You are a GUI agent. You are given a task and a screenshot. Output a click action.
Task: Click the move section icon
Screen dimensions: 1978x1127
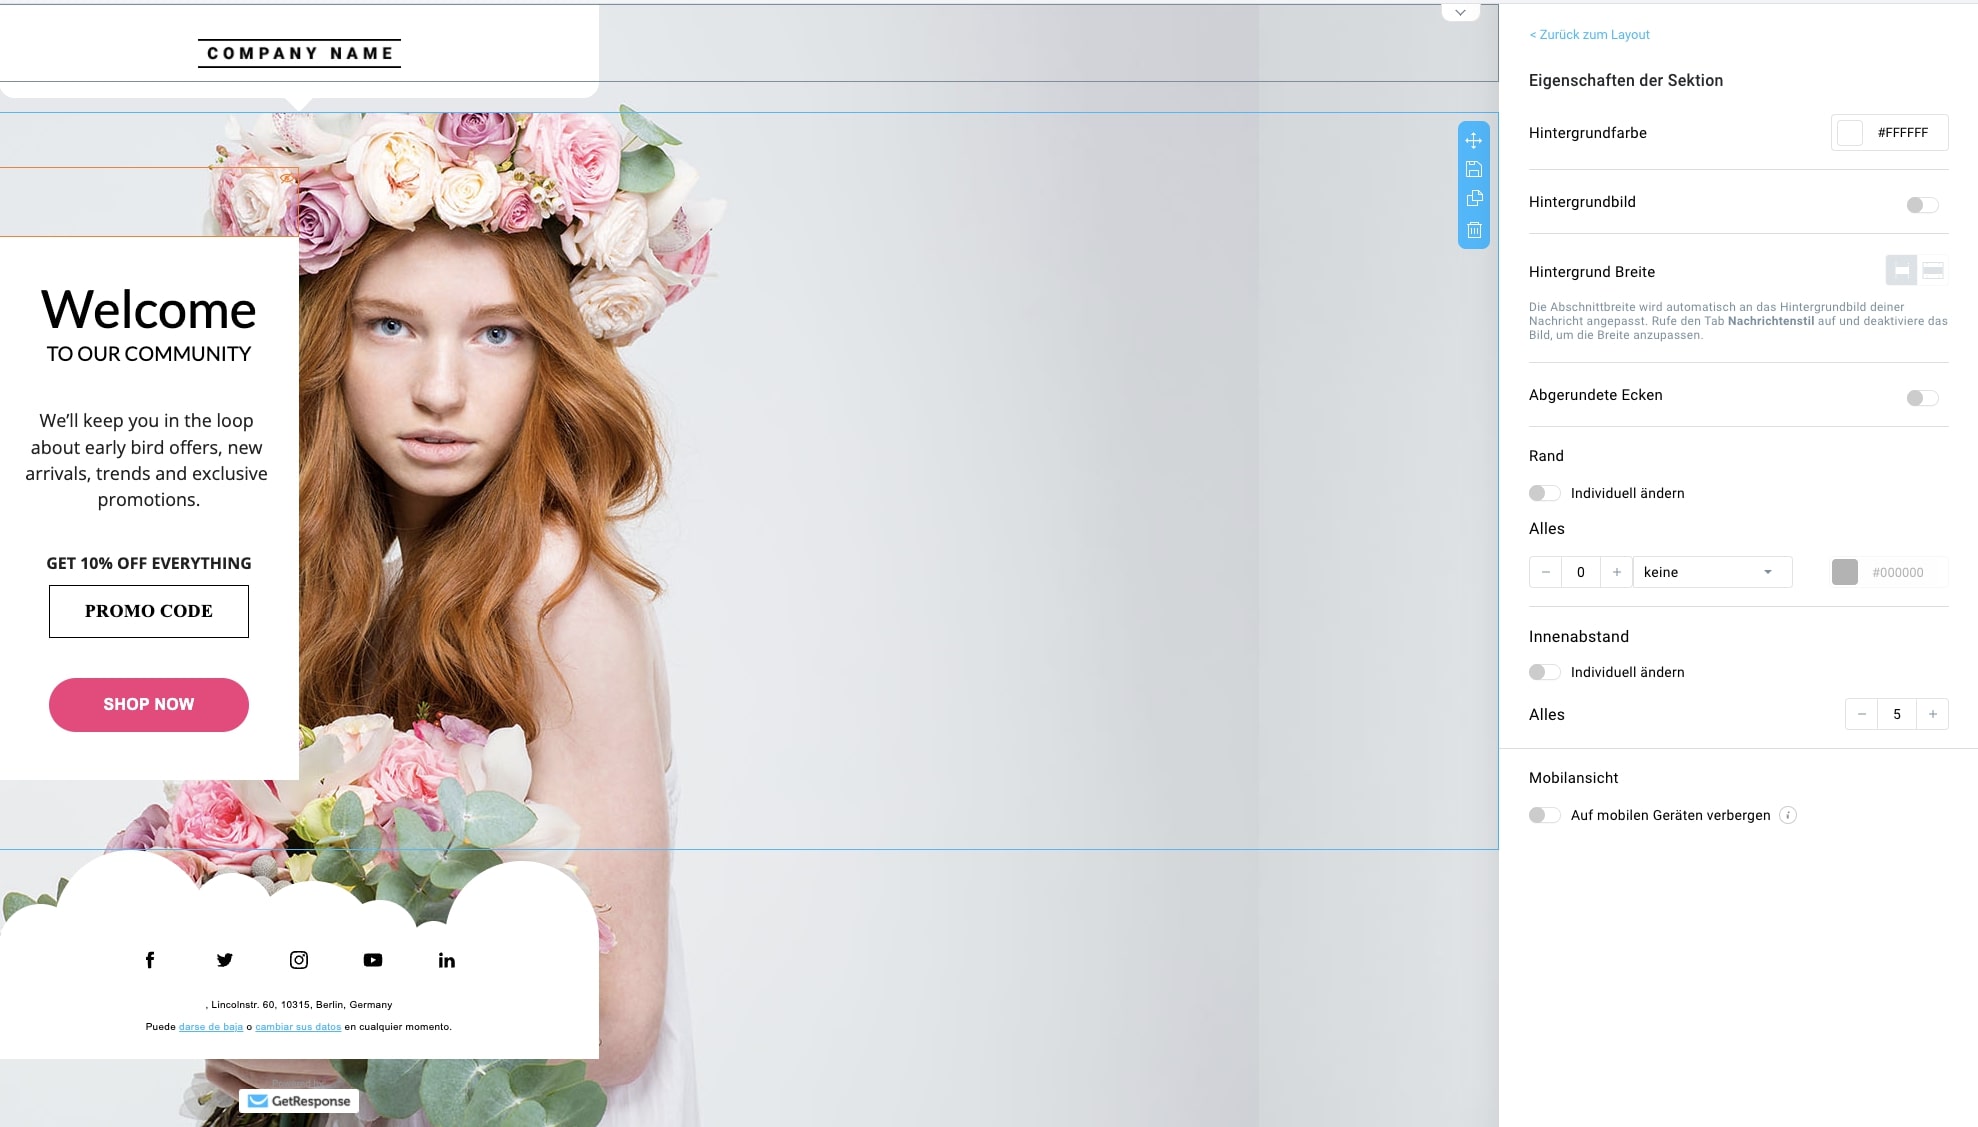[1473, 140]
